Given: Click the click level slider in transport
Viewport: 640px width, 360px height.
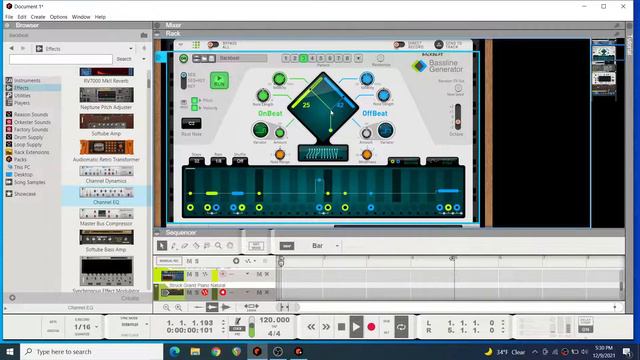Looking at the screenshot, I should [252, 327].
